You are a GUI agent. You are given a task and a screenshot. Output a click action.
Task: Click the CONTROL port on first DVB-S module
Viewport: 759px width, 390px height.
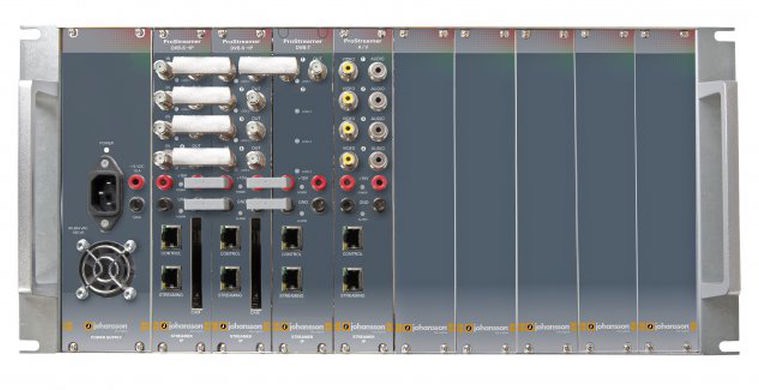coord(171,238)
